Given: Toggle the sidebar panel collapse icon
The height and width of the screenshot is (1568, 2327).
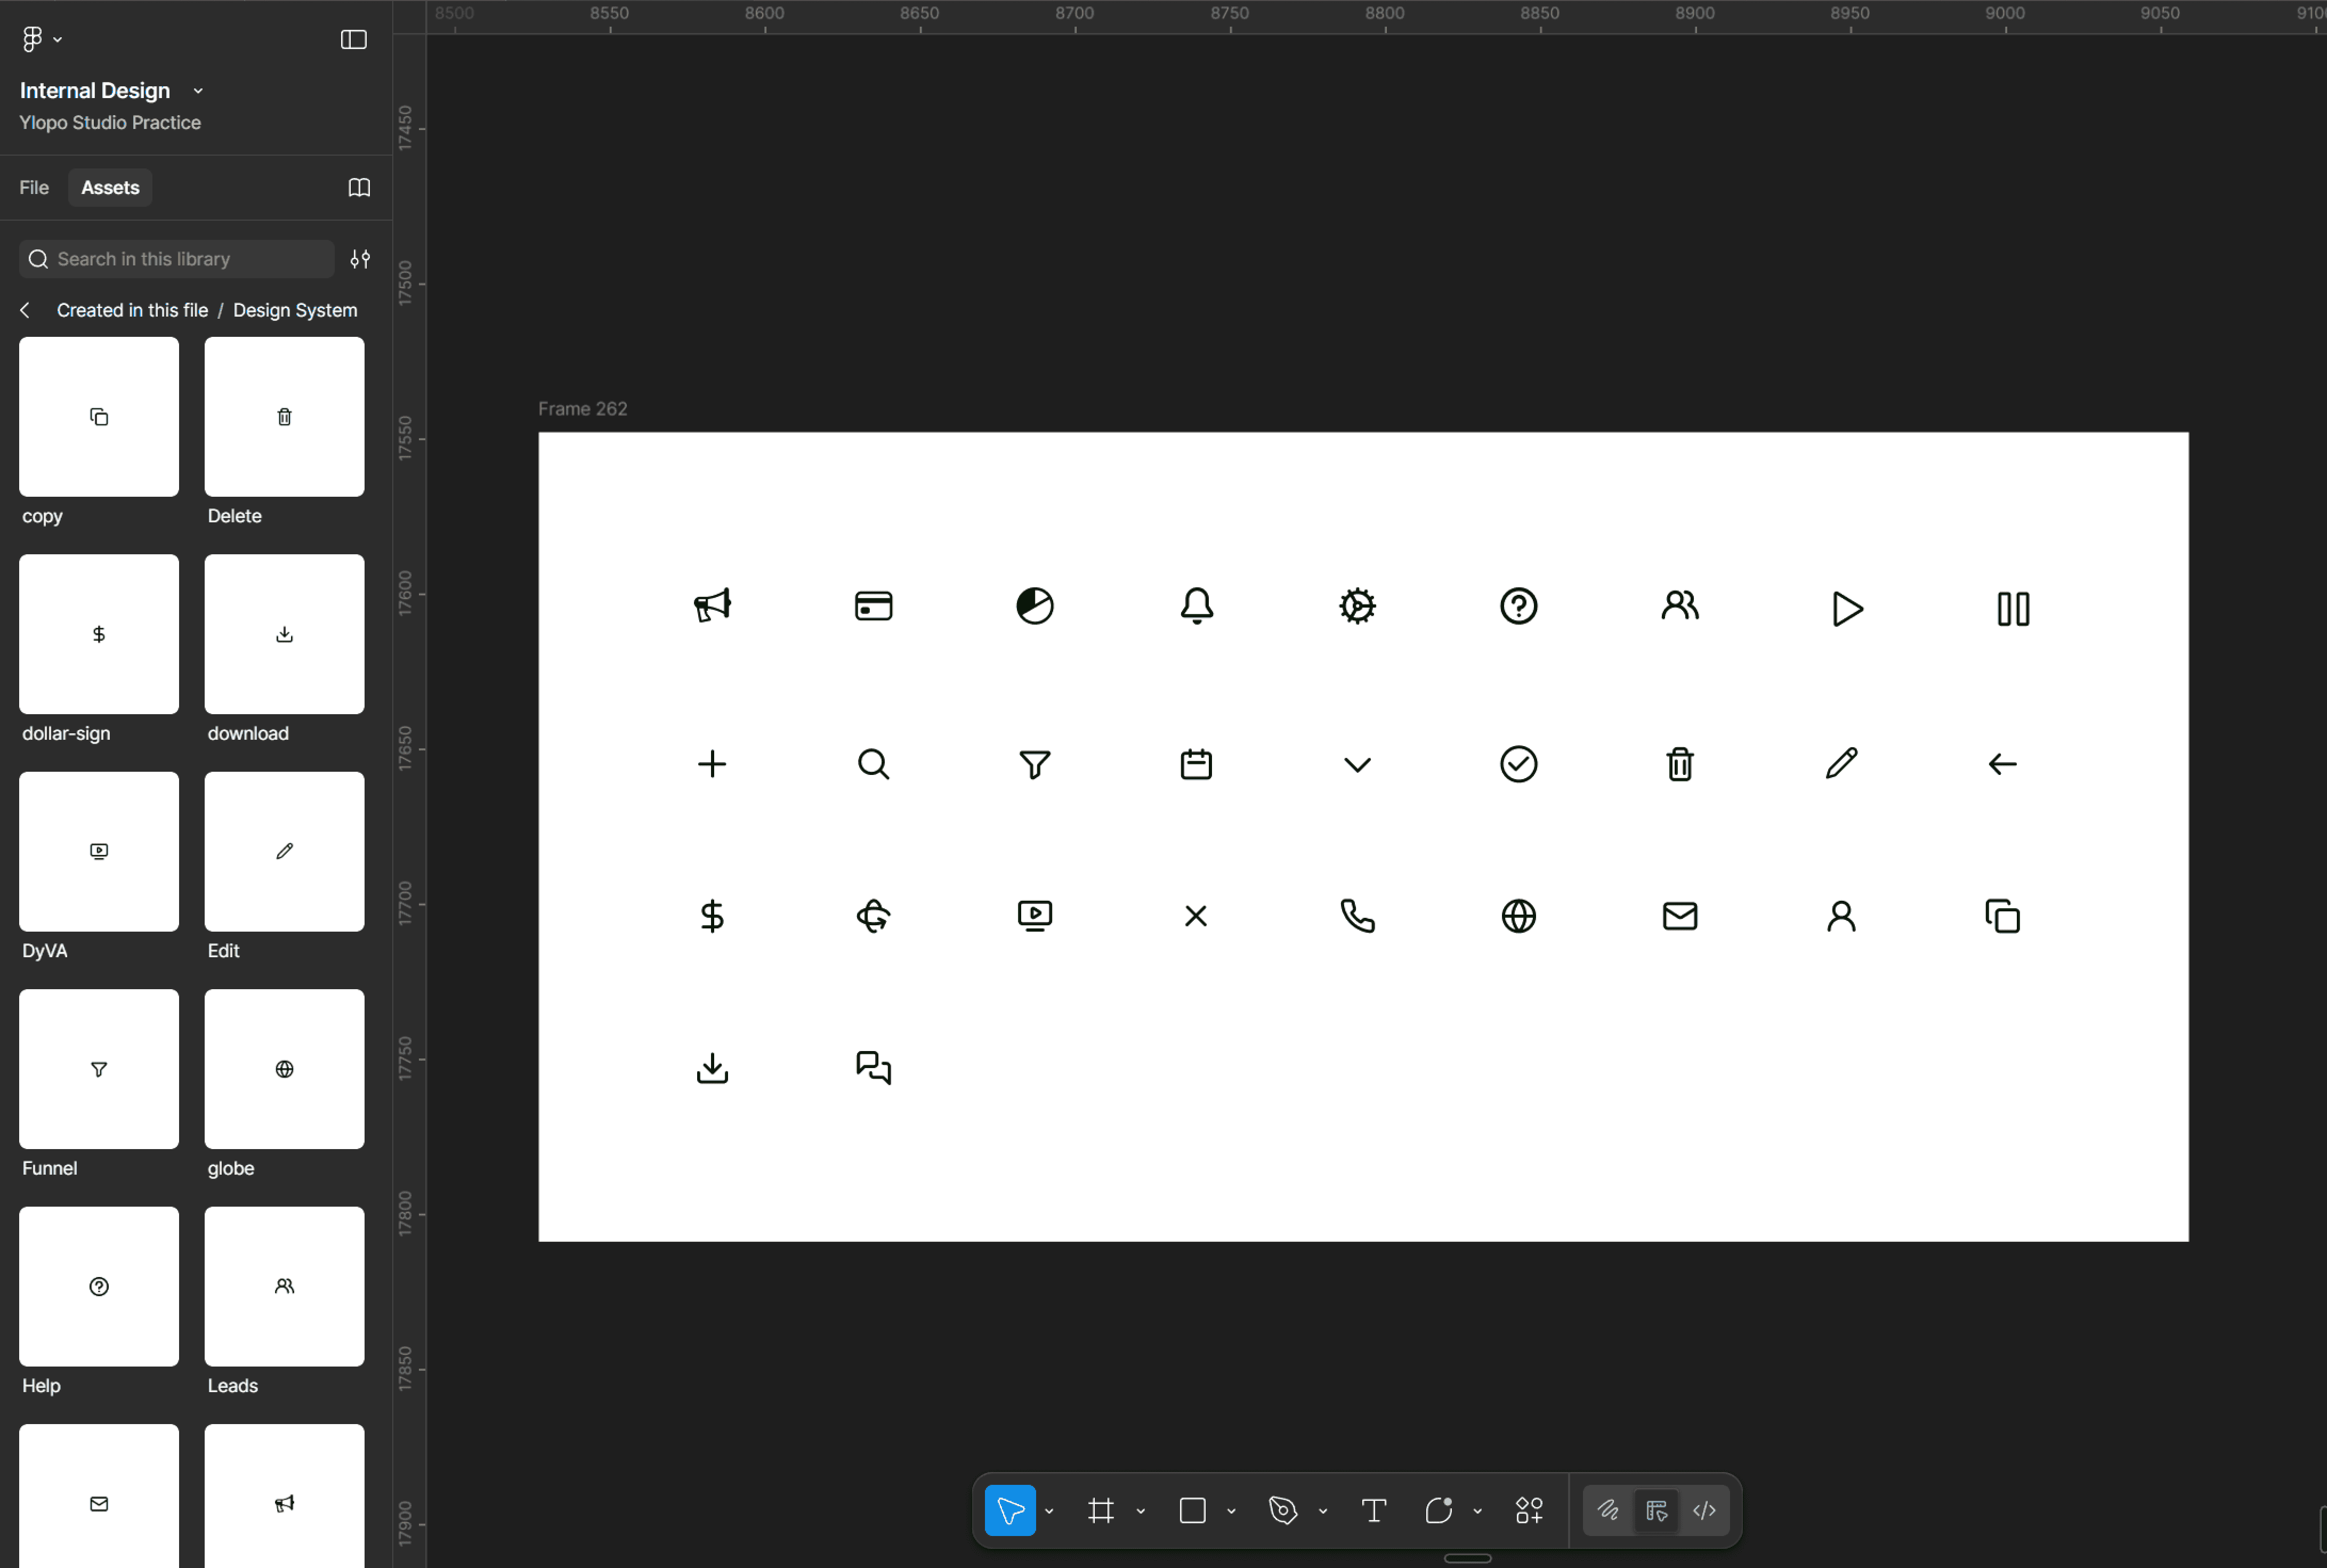Looking at the screenshot, I should pyautogui.click(x=353, y=39).
